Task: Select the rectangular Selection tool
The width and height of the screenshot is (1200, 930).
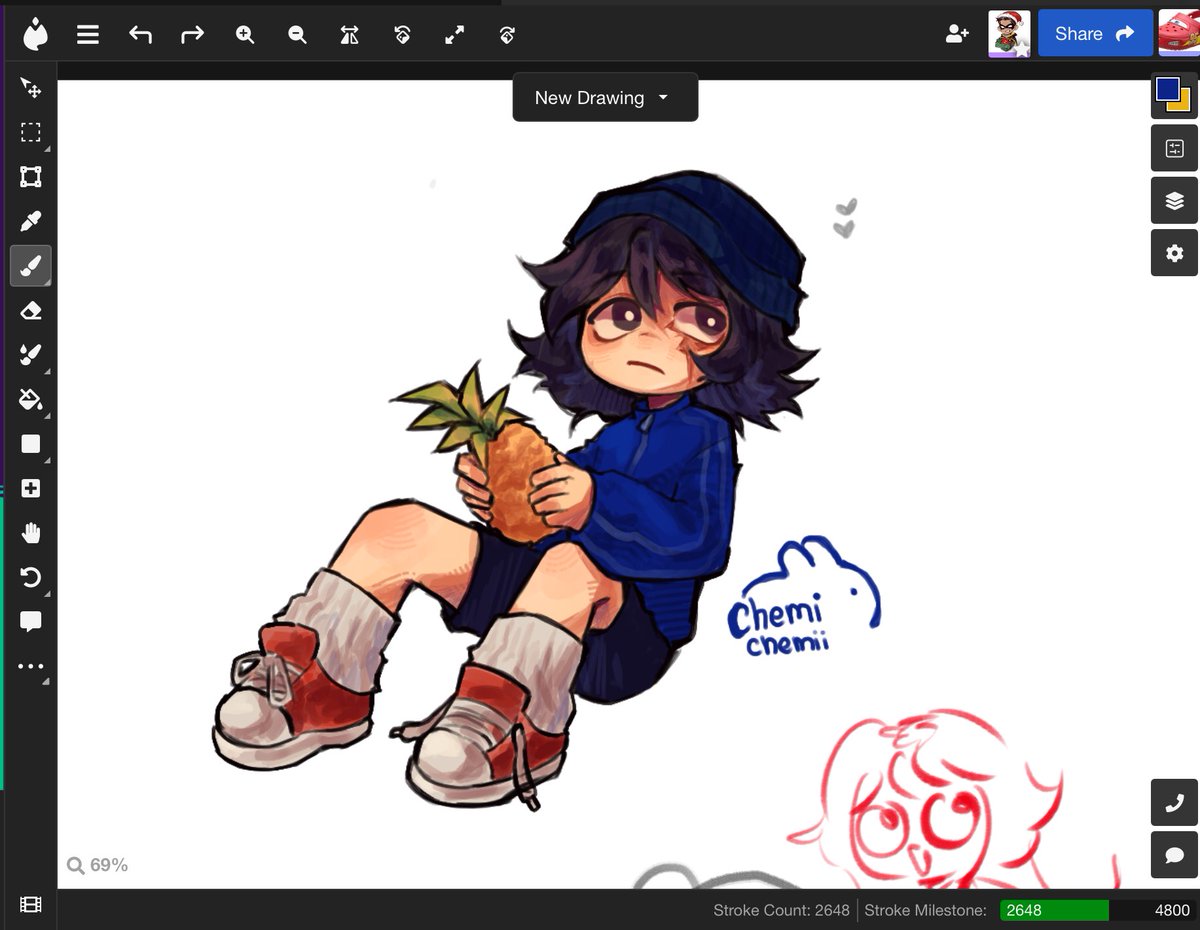Action: (x=31, y=133)
